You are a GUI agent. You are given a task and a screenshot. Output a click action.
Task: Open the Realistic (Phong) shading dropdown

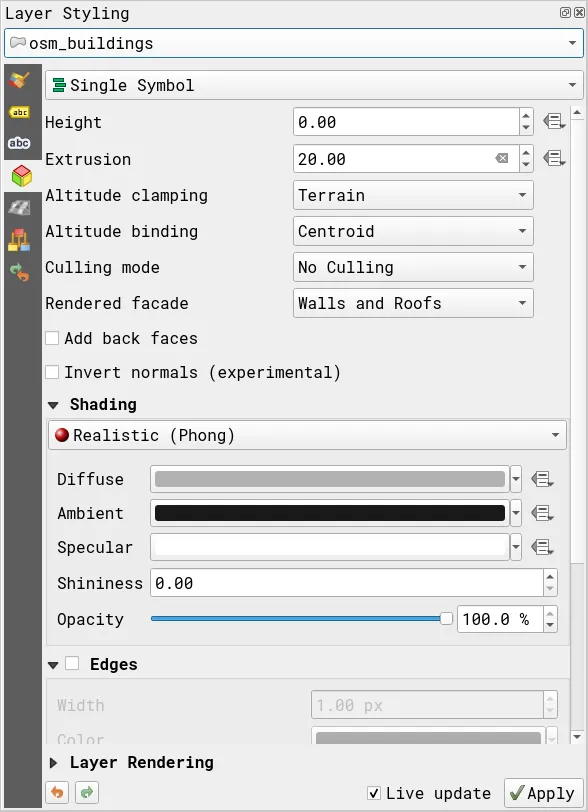(307, 435)
